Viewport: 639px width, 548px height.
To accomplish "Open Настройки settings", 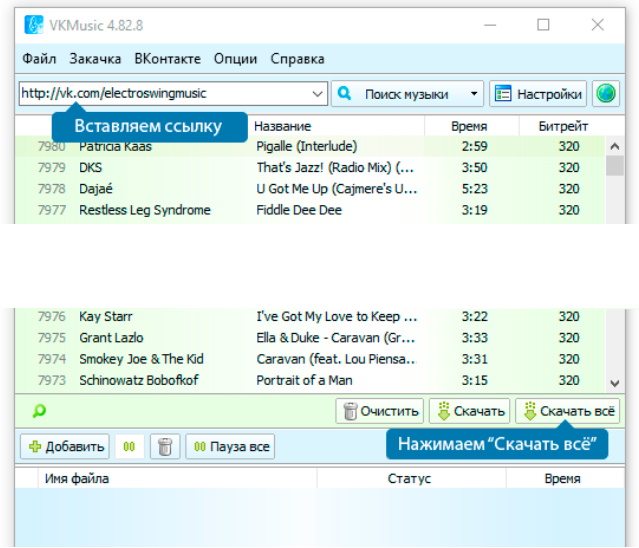I will click(538, 94).
